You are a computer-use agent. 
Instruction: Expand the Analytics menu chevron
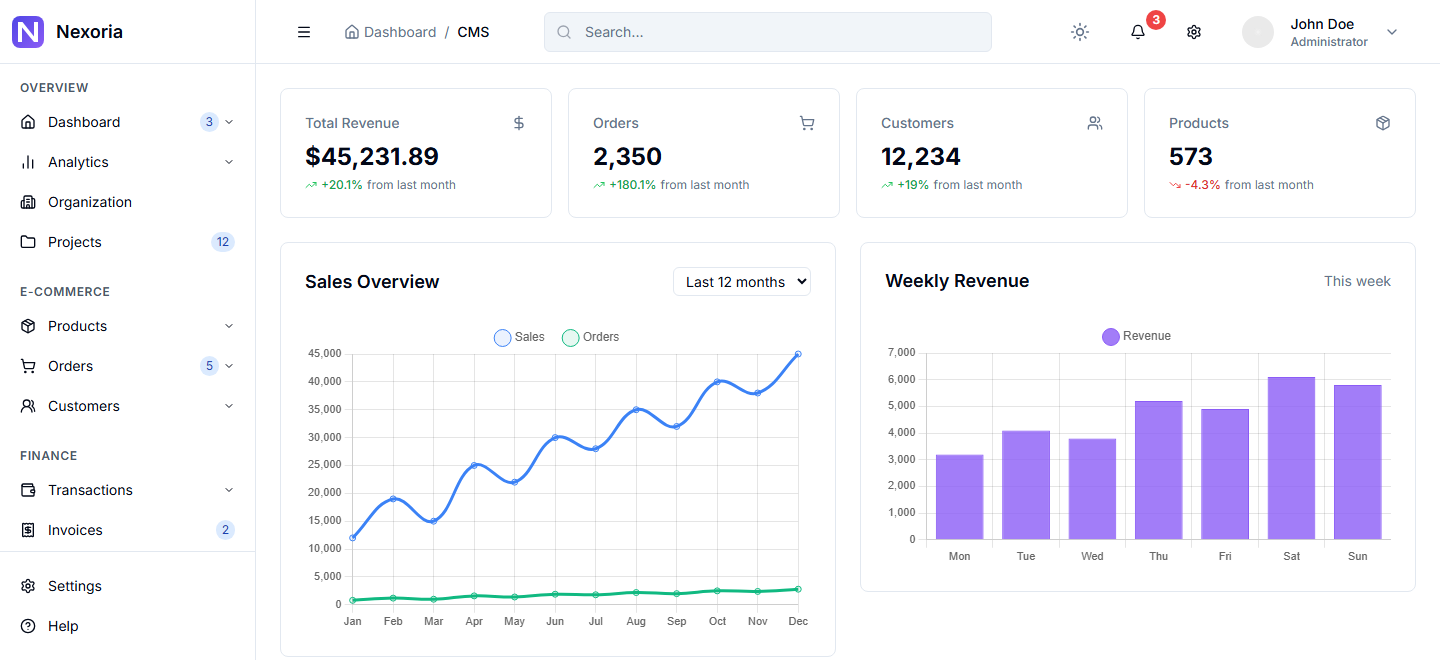(229, 162)
